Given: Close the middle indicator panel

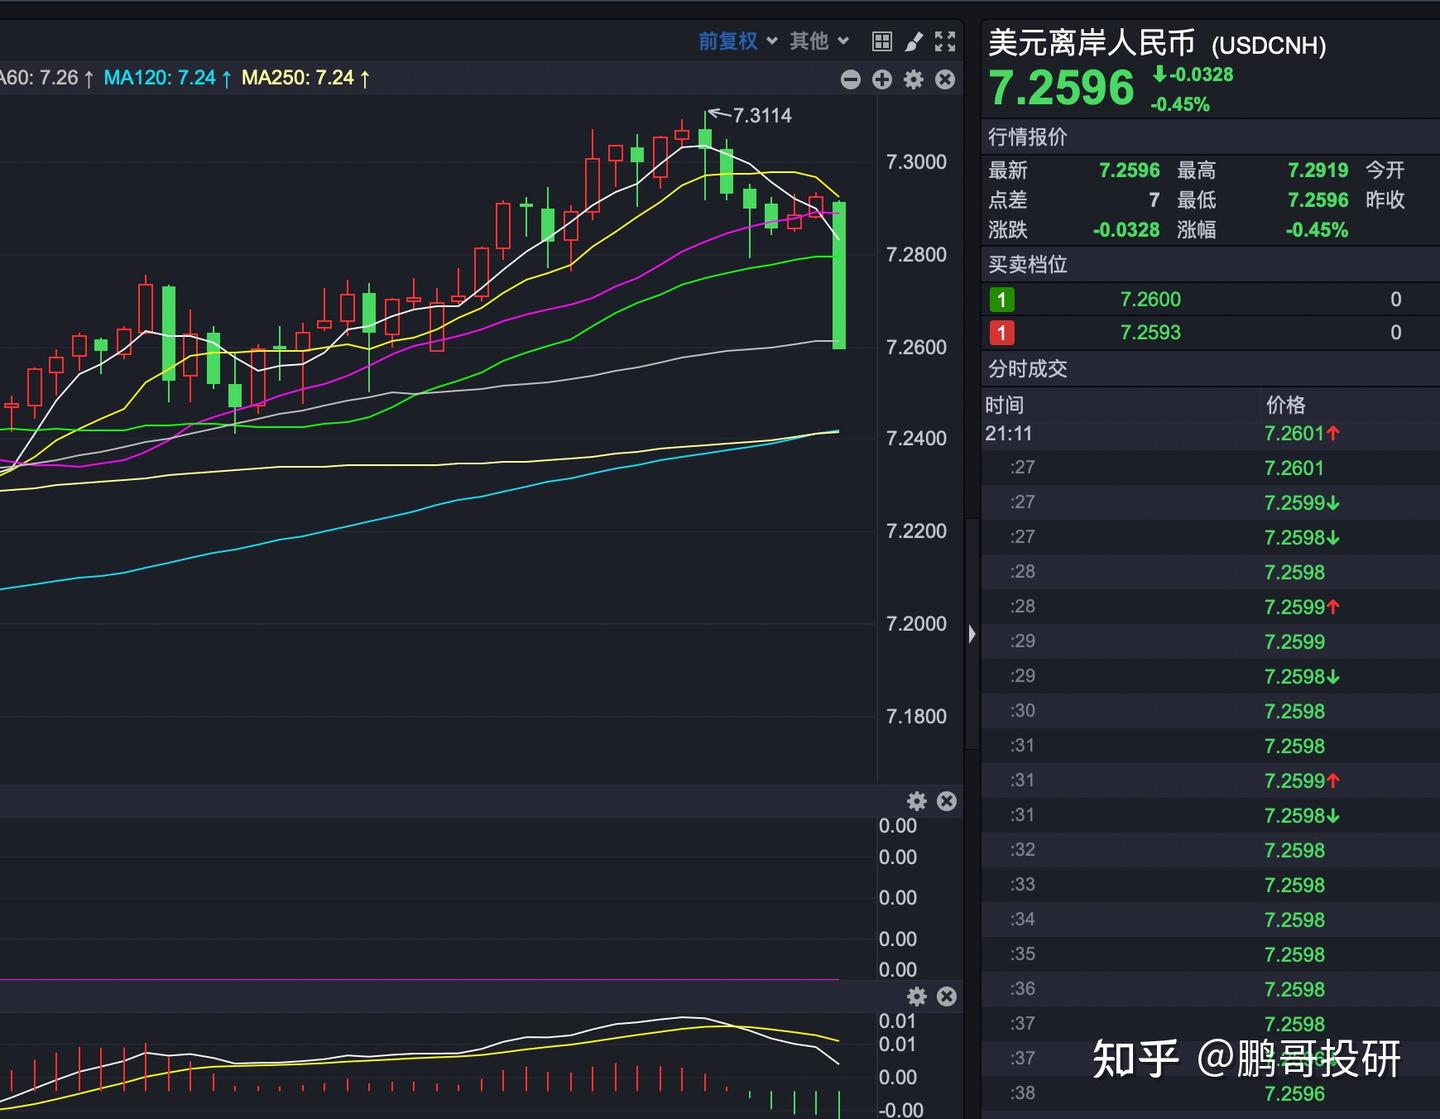Looking at the screenshot, I should click(x=946, y=801).
